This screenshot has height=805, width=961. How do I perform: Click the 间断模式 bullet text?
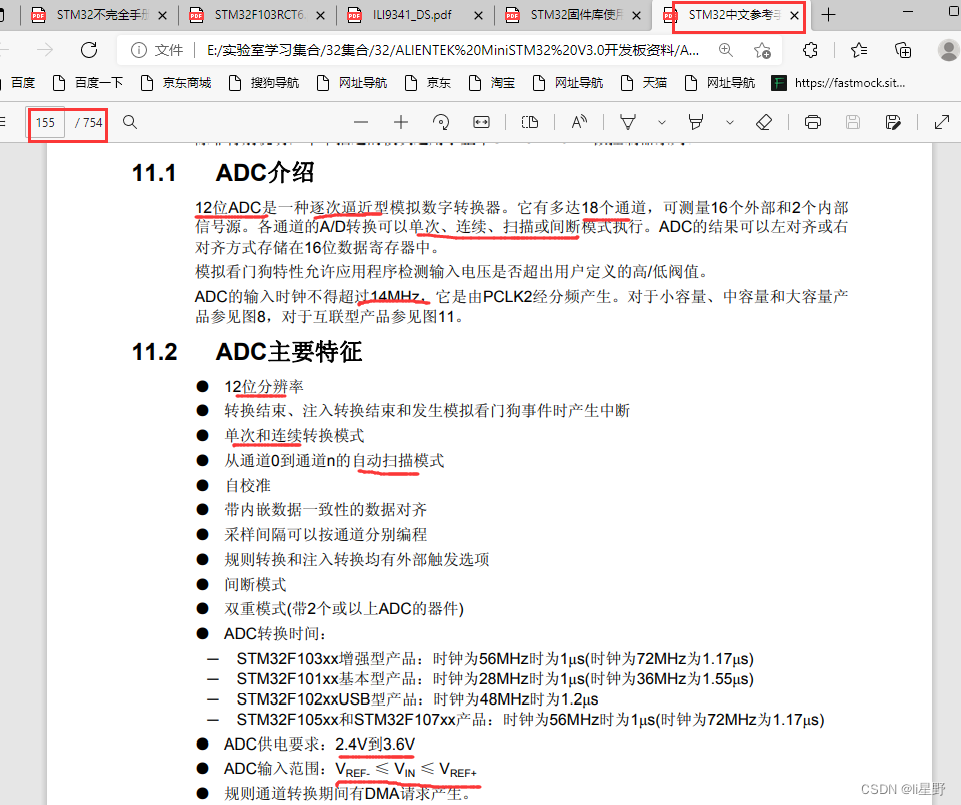(255, 584)
